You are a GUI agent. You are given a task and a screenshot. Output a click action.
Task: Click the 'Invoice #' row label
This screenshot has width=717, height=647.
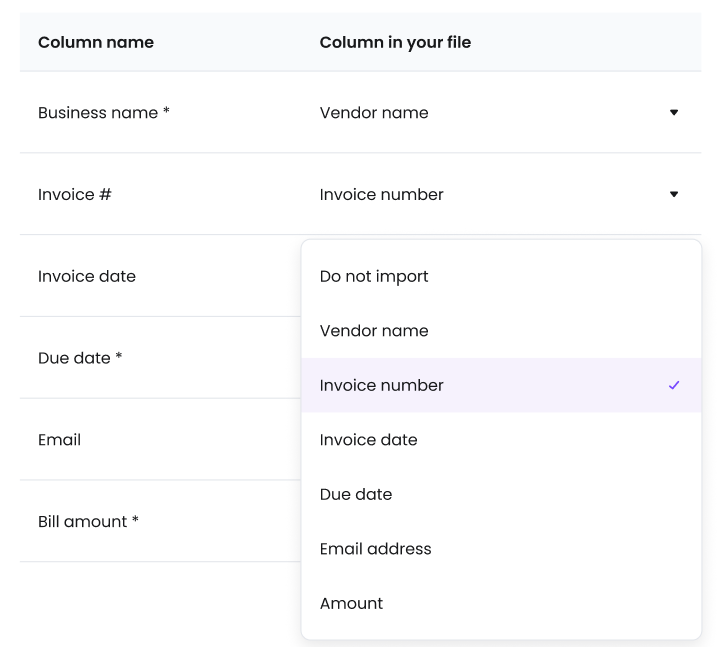75,195
